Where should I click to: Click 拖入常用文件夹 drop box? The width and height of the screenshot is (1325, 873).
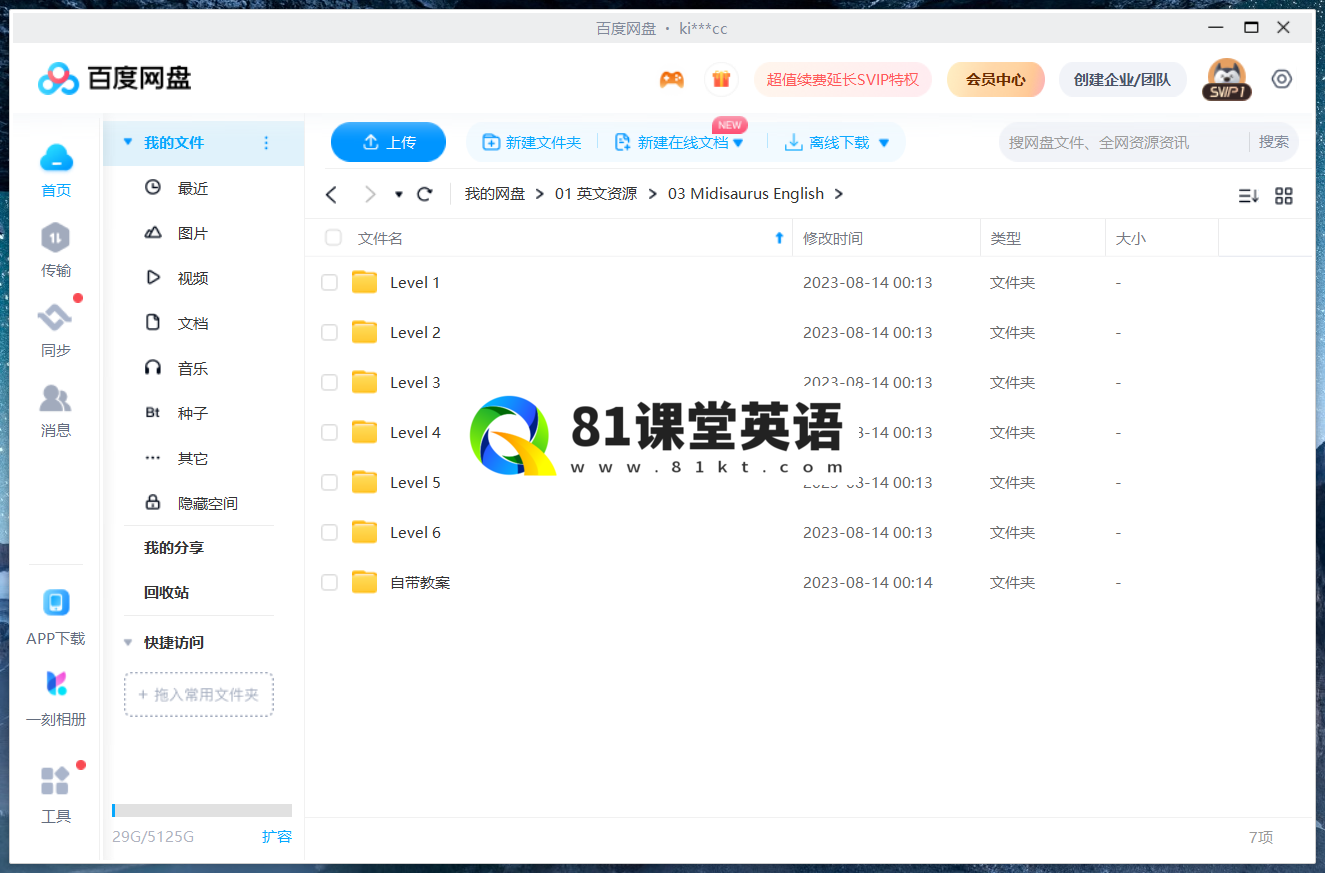coord(199,694)
